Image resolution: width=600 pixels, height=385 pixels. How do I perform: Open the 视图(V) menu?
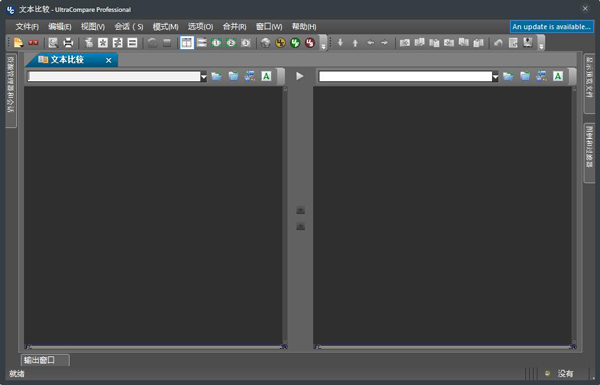(93, 26)
